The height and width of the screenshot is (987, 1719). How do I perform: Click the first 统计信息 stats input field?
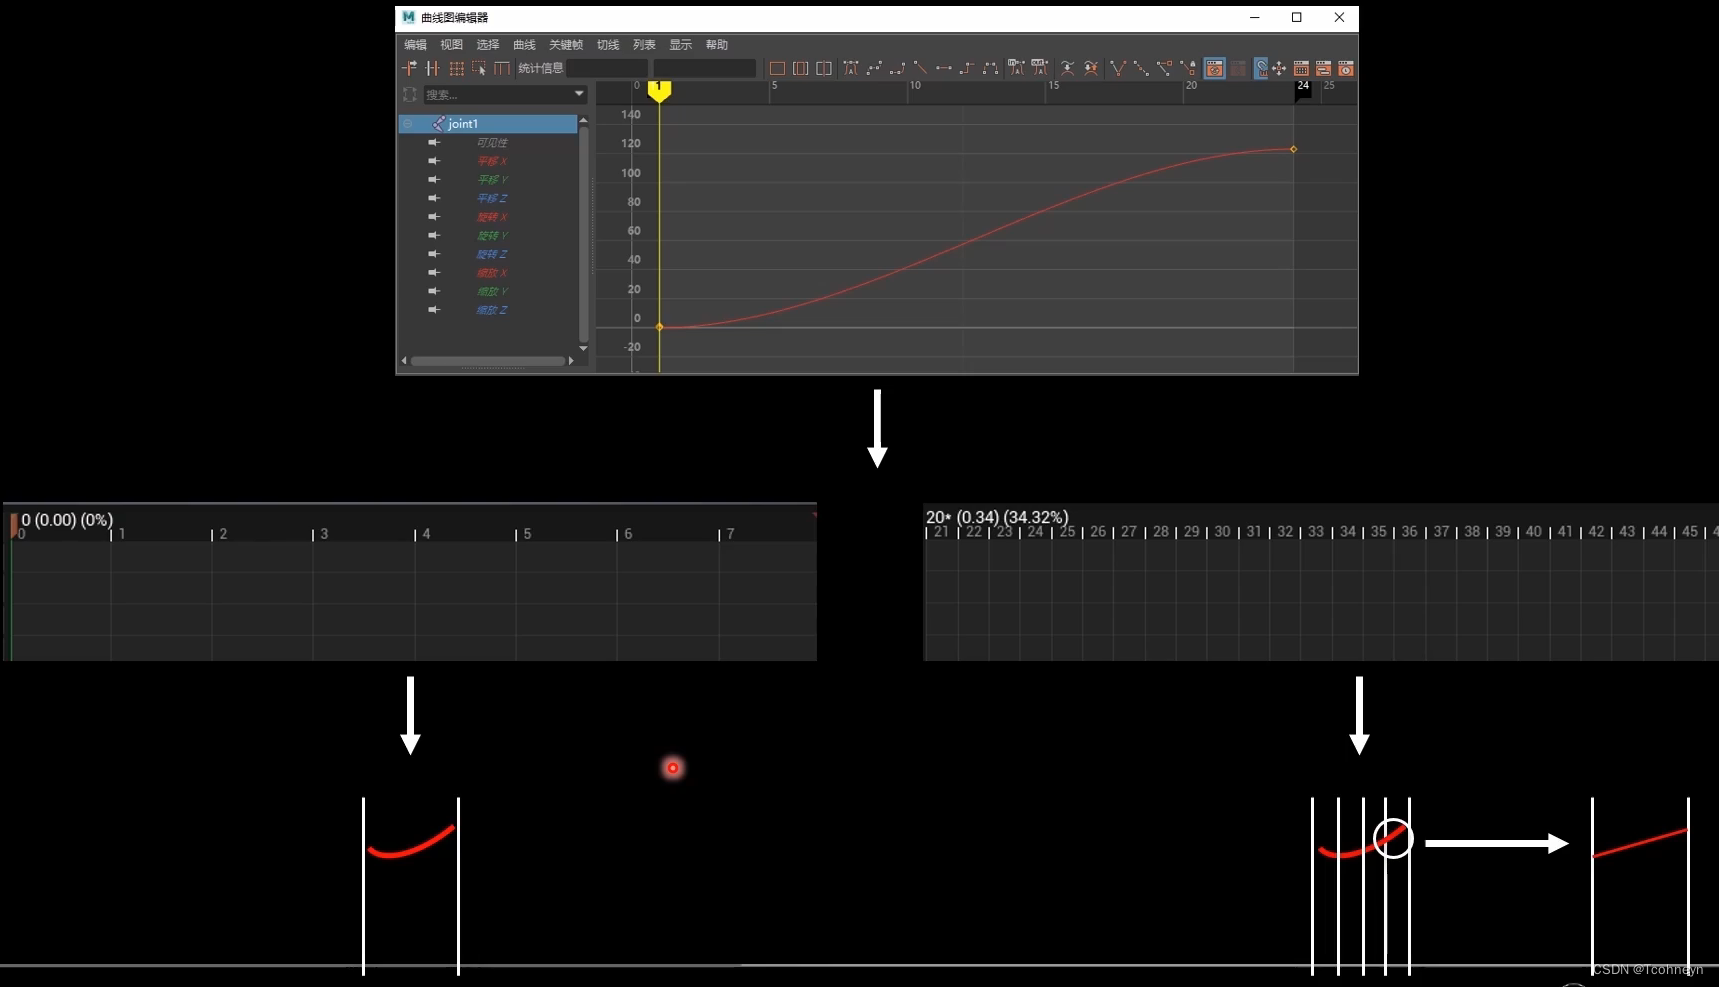click(x=607, y=68)
